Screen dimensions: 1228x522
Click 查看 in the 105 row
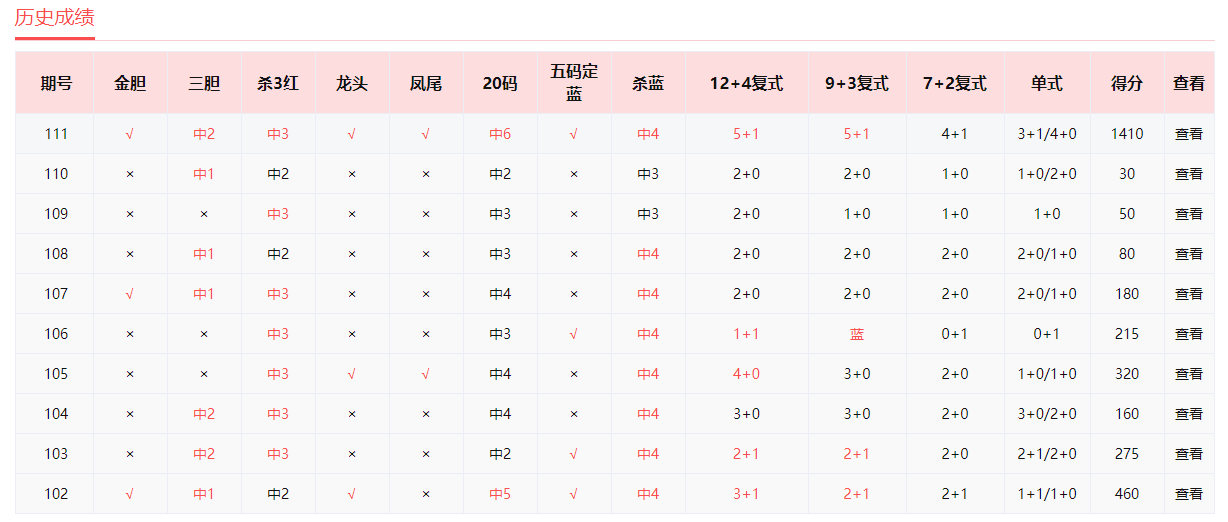1188,374
